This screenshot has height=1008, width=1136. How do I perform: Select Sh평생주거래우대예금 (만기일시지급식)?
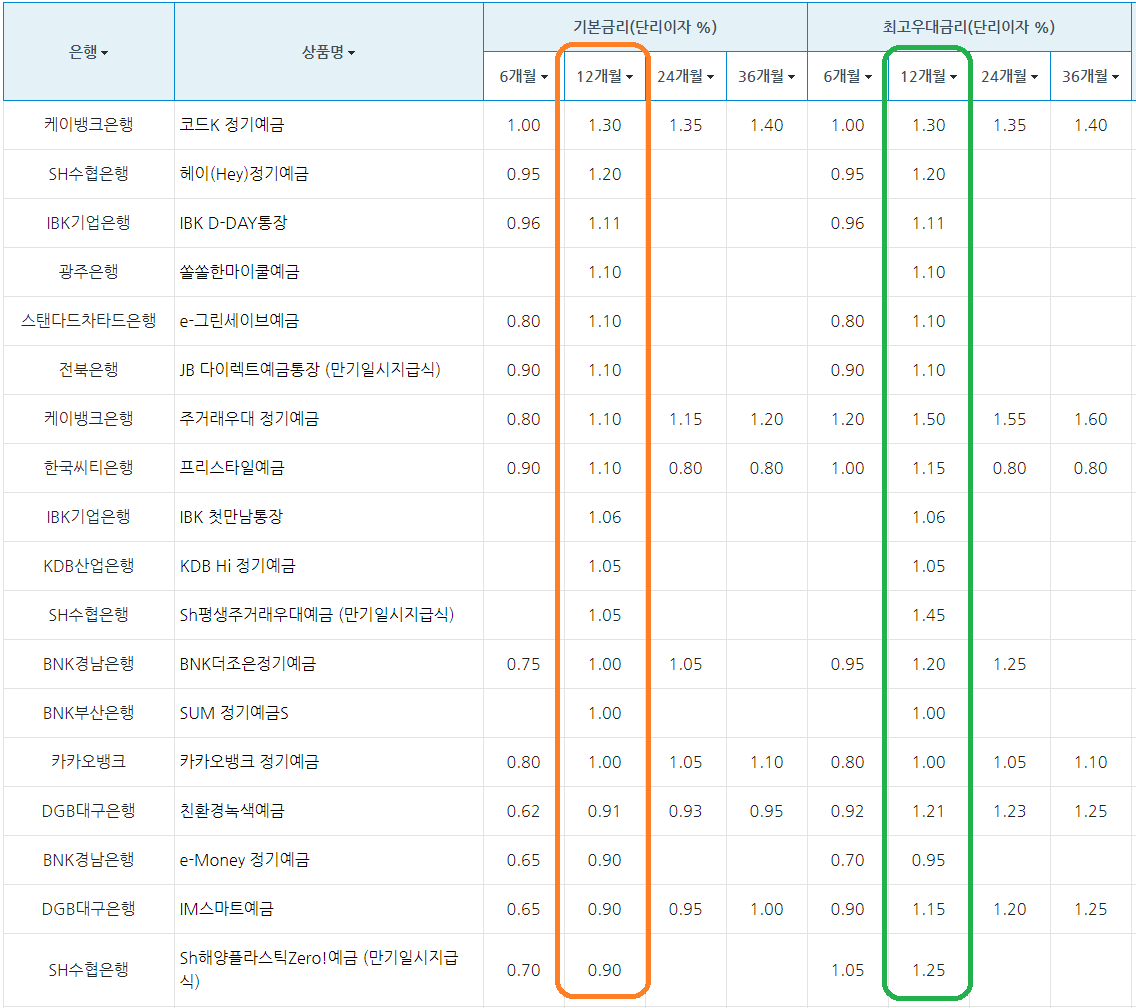(x=317, y=615)
